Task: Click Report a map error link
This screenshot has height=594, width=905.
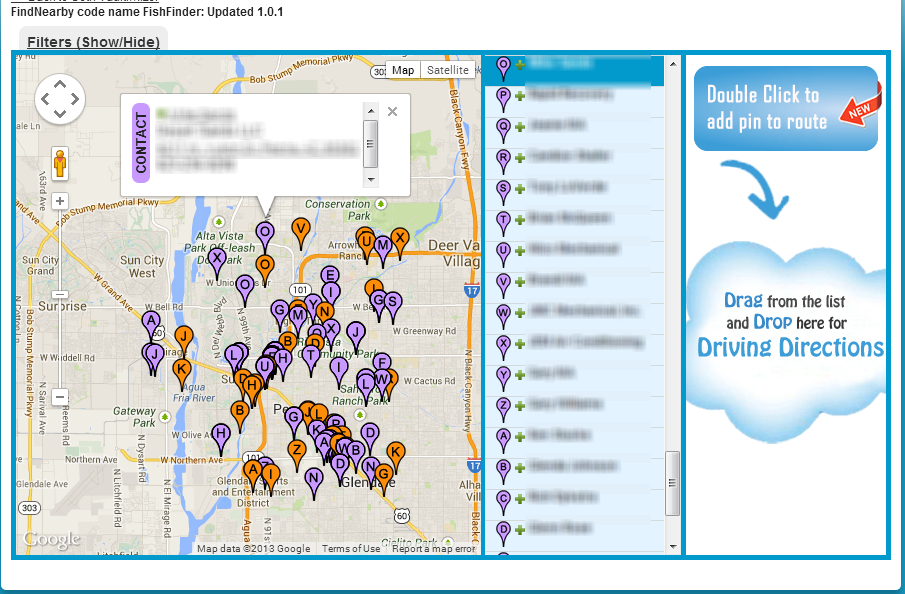Action: pyautogui.click(x=433, y=548)
